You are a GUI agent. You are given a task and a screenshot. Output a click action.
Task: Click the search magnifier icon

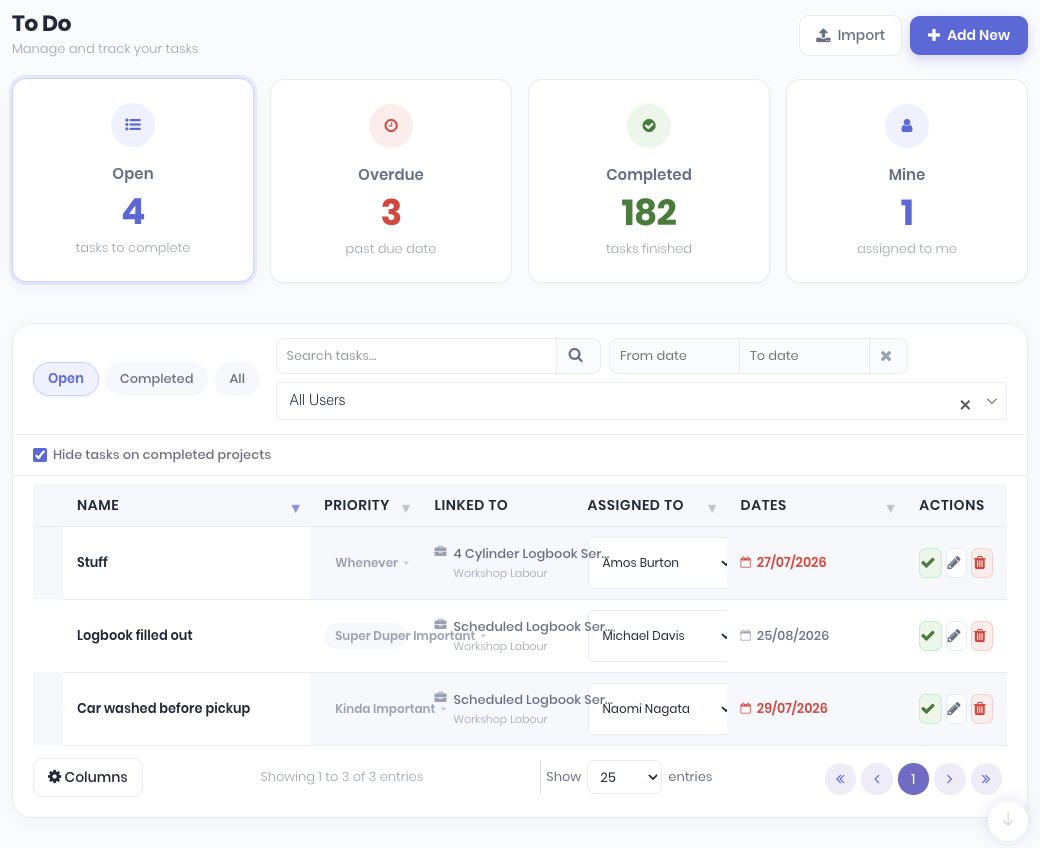[576, 356]
